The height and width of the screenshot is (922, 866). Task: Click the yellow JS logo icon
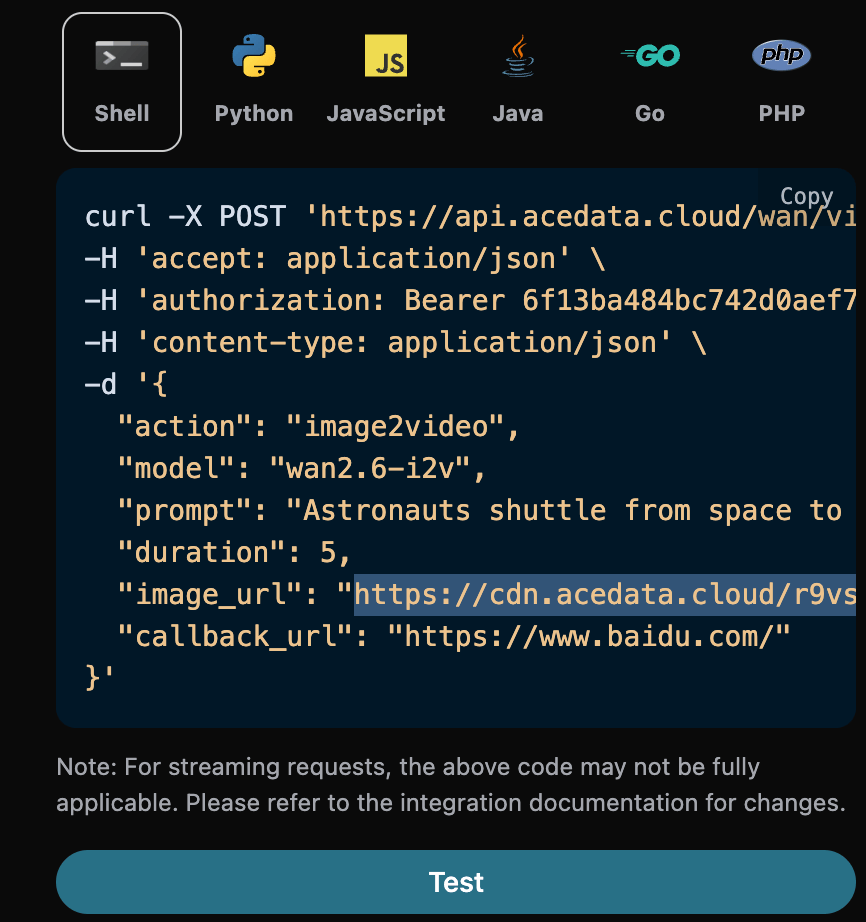[385, 56]
